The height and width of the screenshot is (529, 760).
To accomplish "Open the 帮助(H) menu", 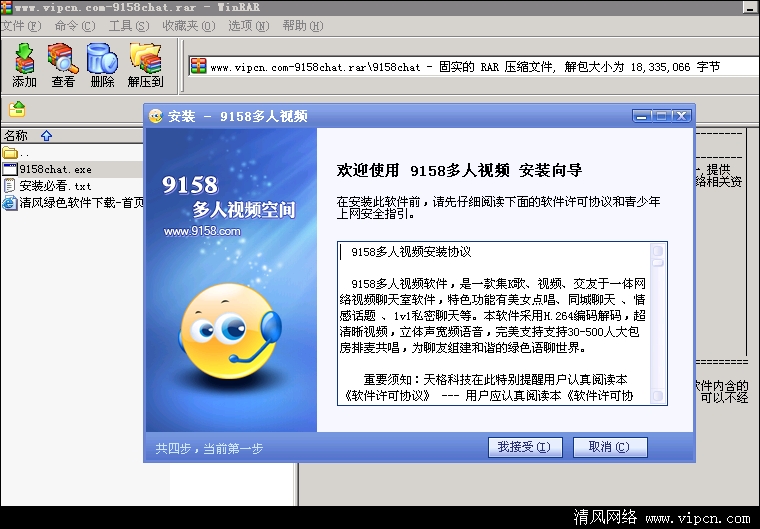I will click(302, 26).
